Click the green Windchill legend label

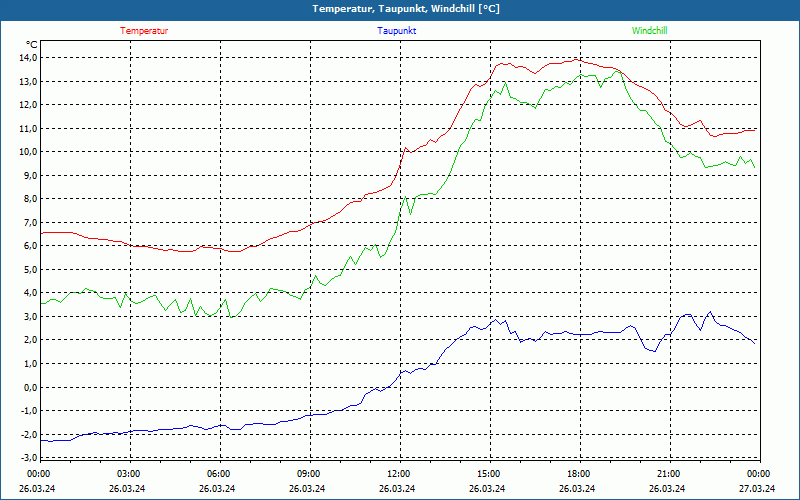point(649,31)
